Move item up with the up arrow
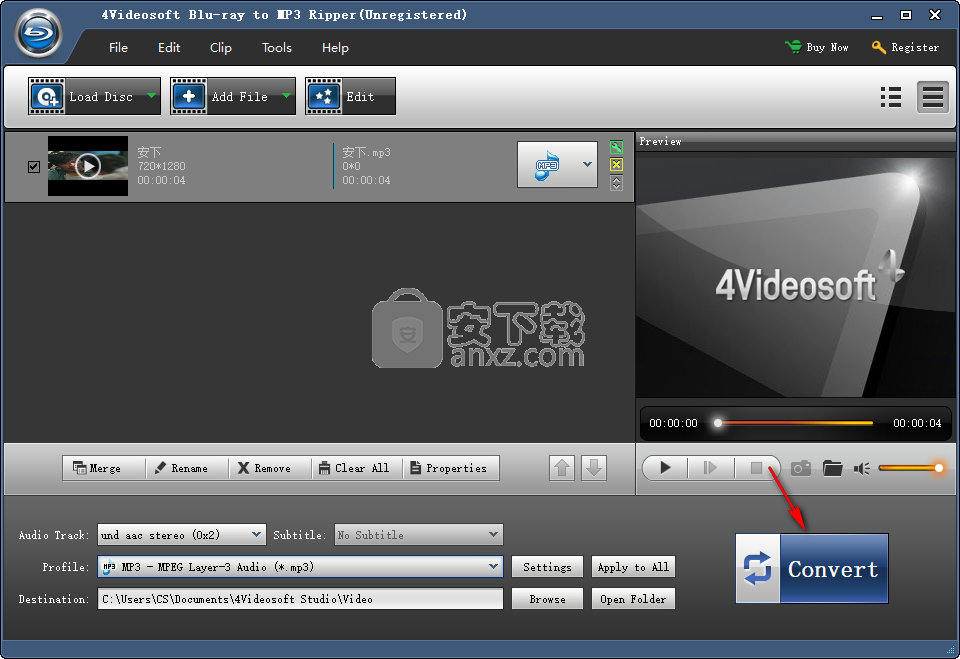Viewport: 960px width, 659px height. point(562,469)
